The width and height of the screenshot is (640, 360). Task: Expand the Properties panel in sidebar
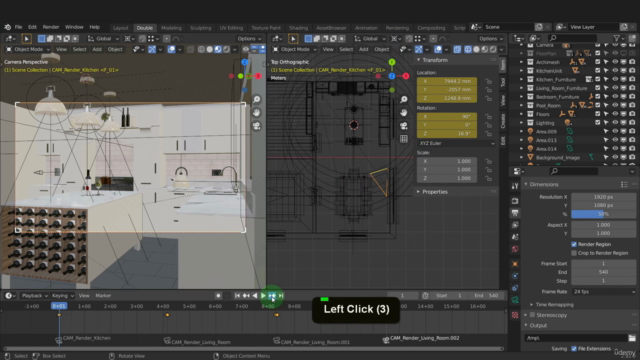point(418,192)
